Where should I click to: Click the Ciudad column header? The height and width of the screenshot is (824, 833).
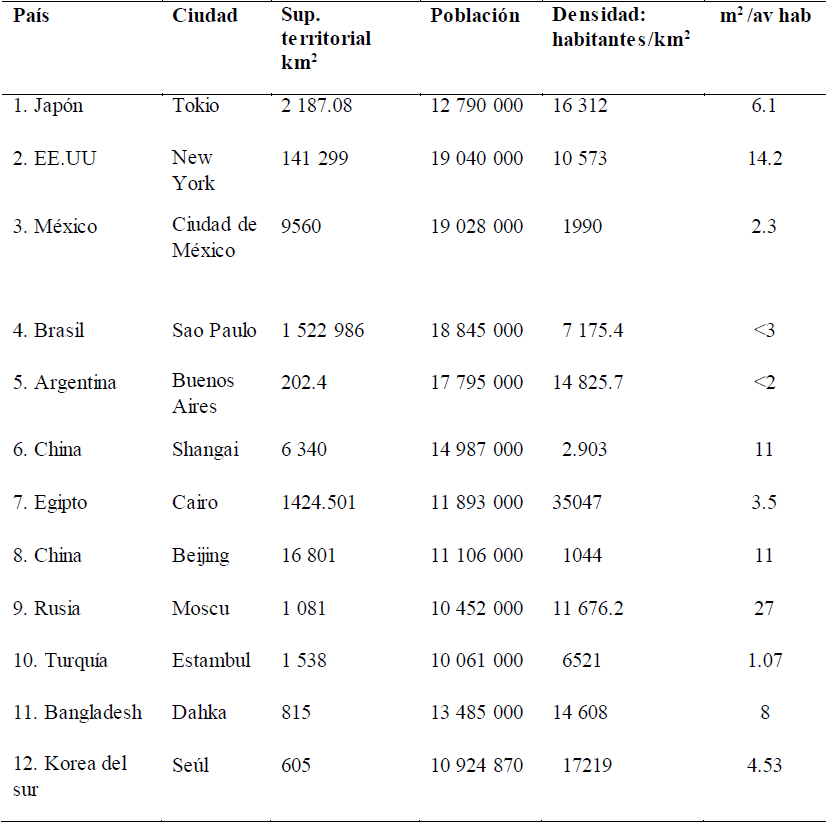(x=205, y=16)
